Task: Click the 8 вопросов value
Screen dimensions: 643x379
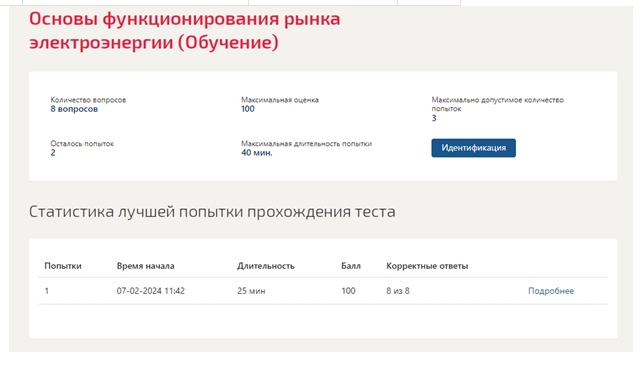Action: 74,109
